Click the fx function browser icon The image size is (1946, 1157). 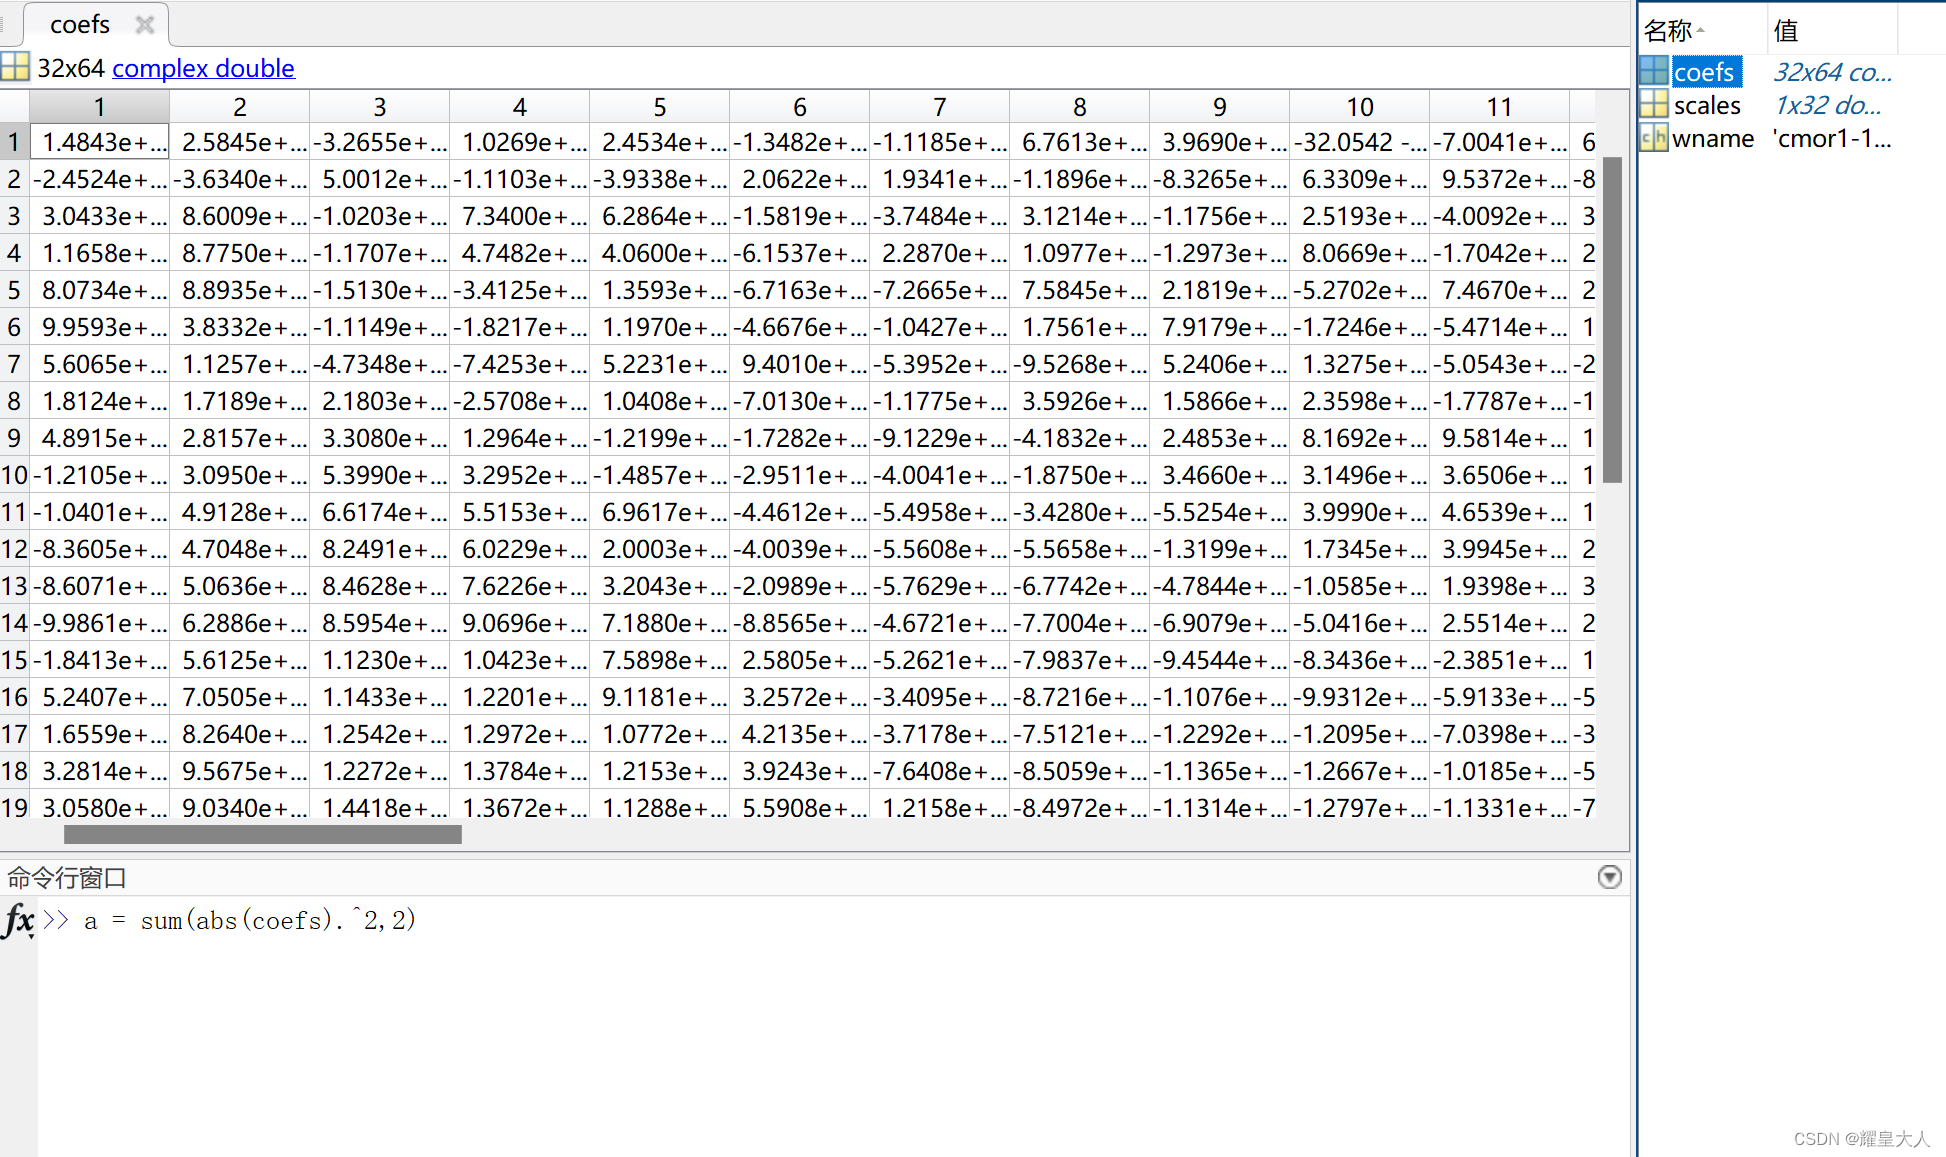(x=19, y=920)
